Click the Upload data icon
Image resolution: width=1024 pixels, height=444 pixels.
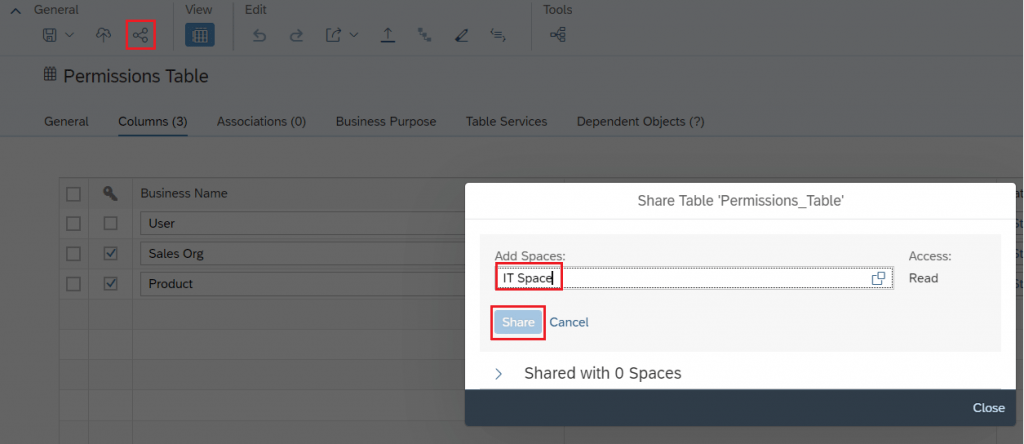coord(388,35)
